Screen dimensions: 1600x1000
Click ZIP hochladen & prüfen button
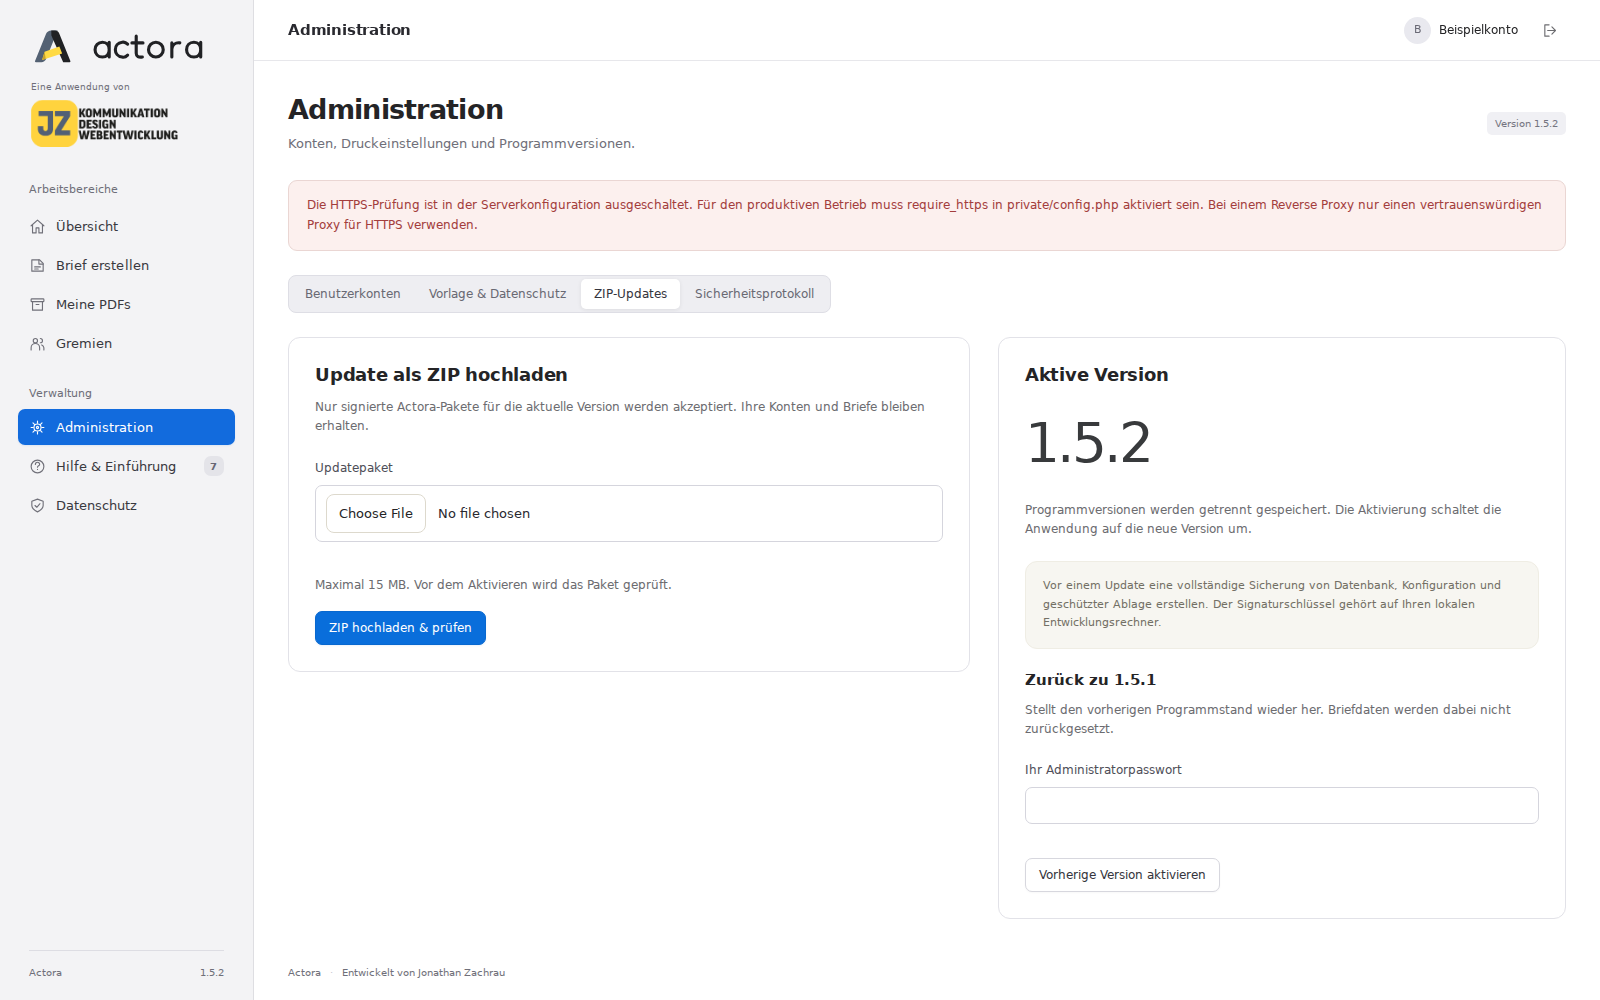(x=400, y=628)
